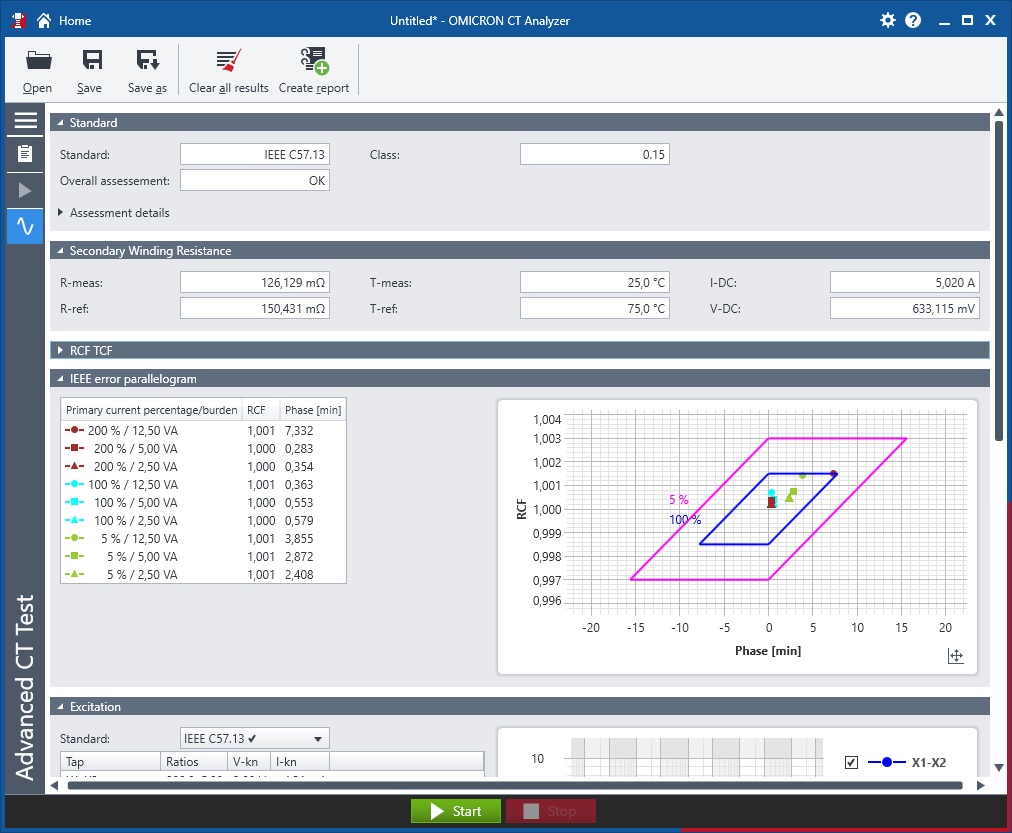The image size is (1012, 833).
Task: Click the Ratios column header
Action: pyautogui.click(x=194, y=762)
